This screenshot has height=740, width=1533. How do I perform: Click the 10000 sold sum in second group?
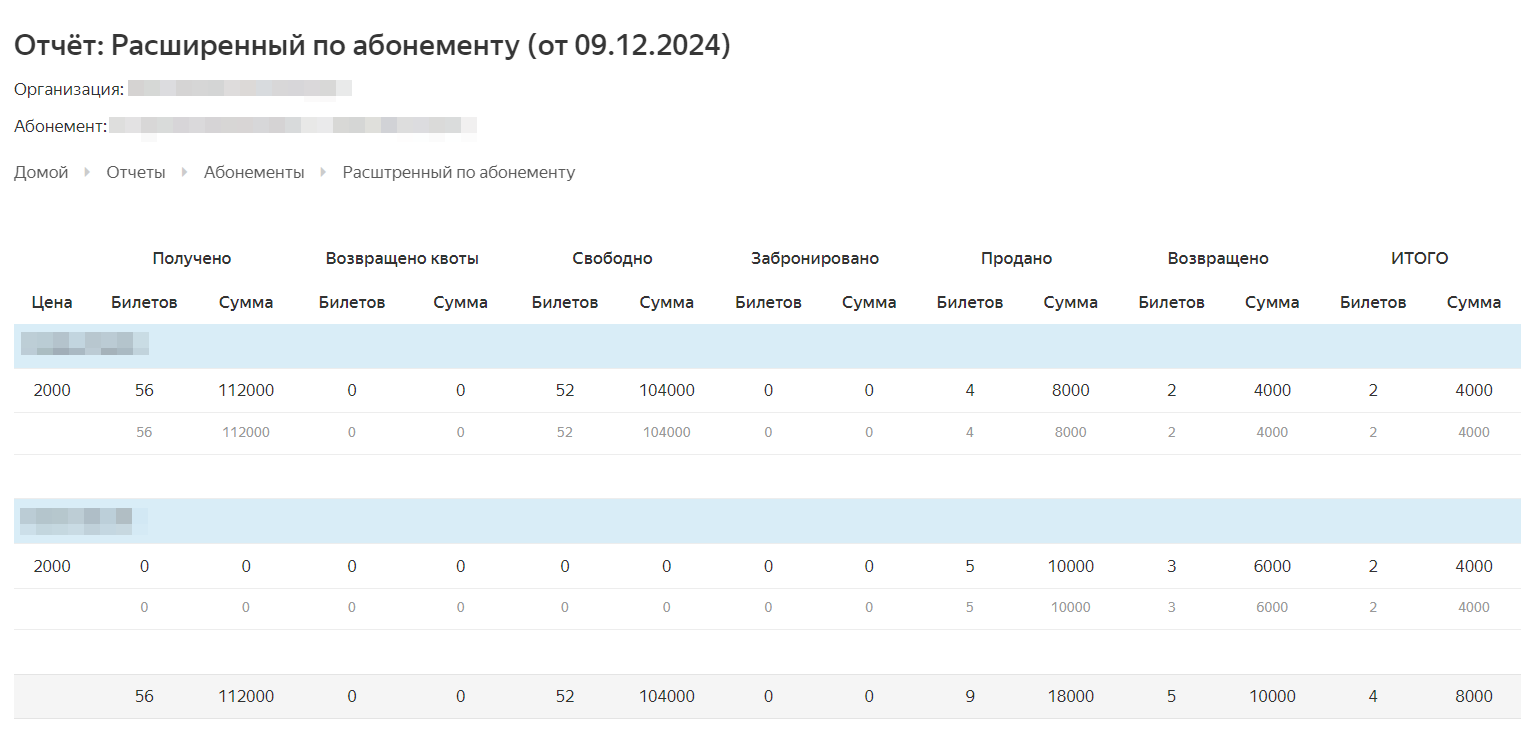click(x=1071, y=566)
